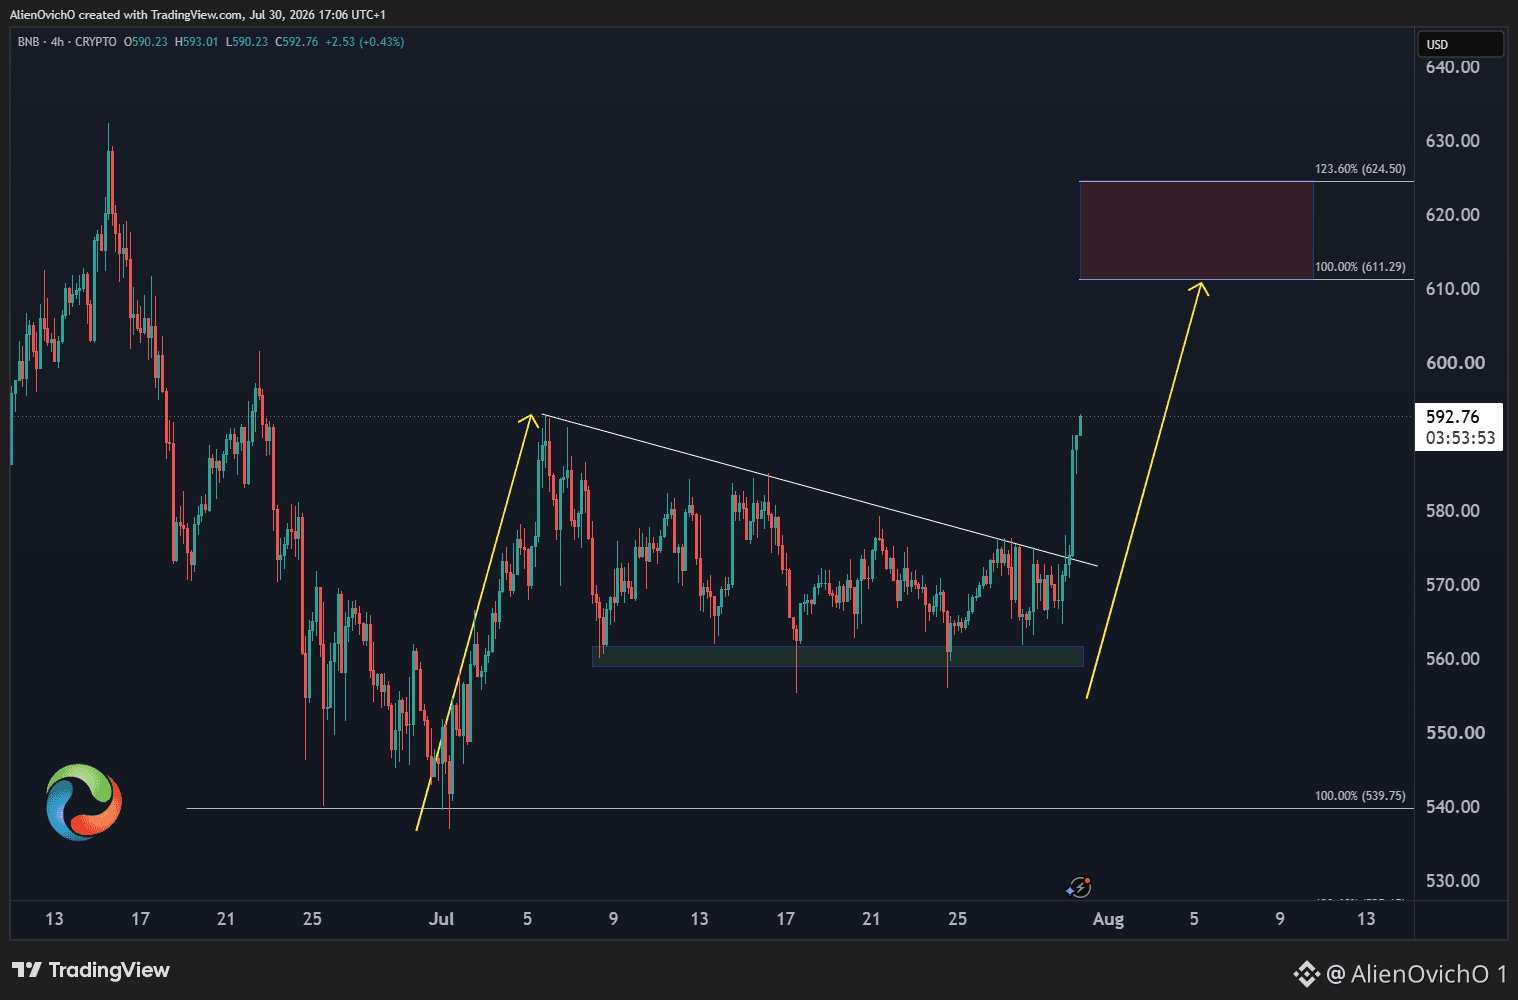Screen dimensions: 1518x1000
Task: Click the 610.00 price axis label
Action: pos(1453,289)
